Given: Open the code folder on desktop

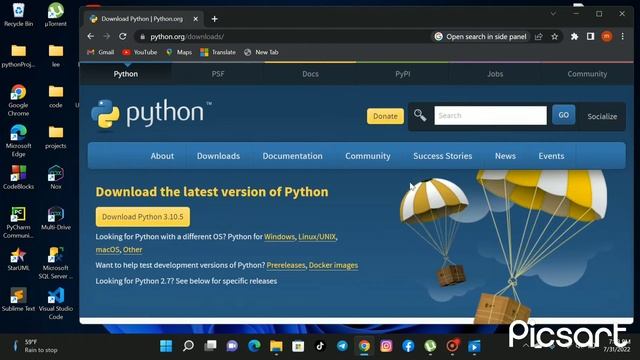Looking at the screenshot, I should [56, 96].
